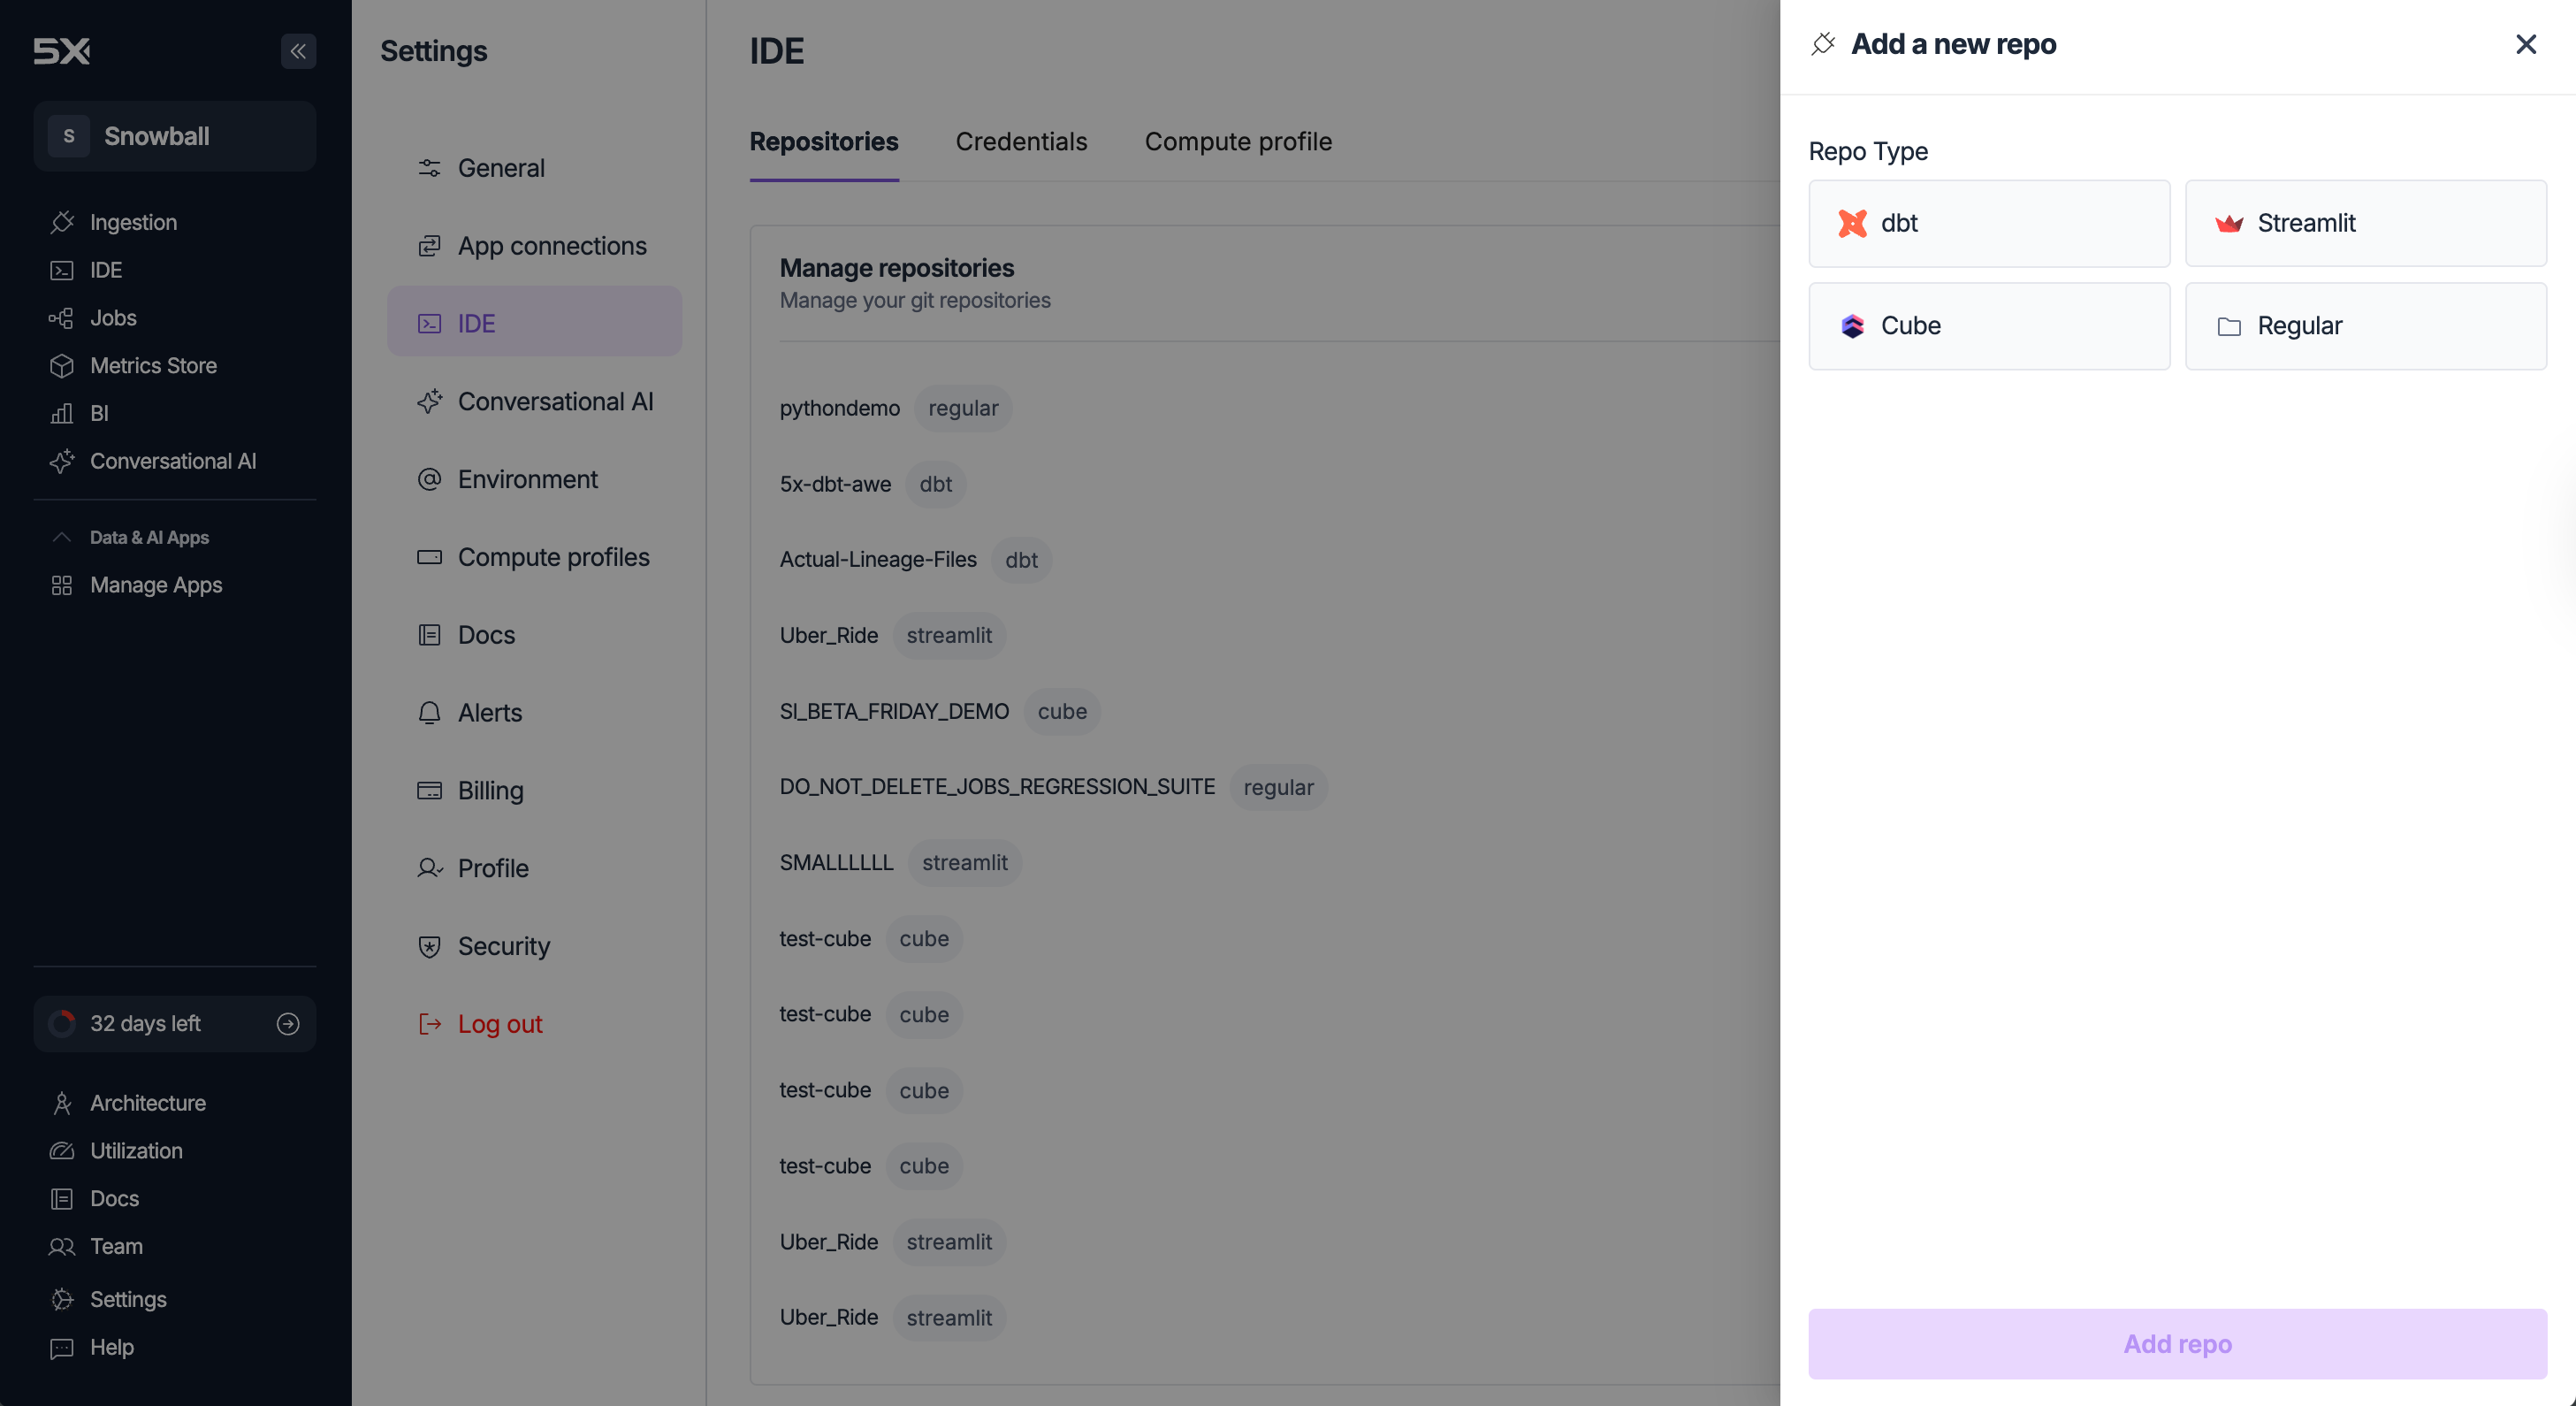Click the Metrics Store cube icon
Viewport: 2576px width, 1406px height.
tap(62, 366)
